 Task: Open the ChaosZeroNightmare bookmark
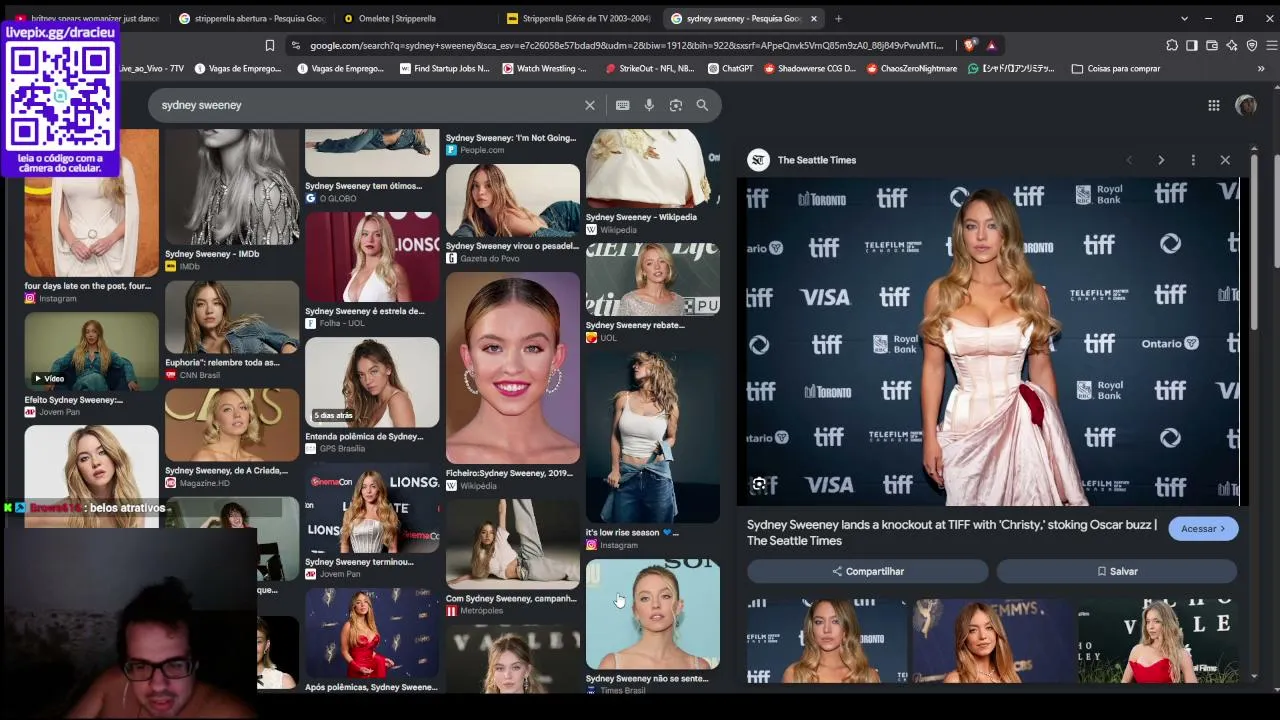click(x=911, y=69)
